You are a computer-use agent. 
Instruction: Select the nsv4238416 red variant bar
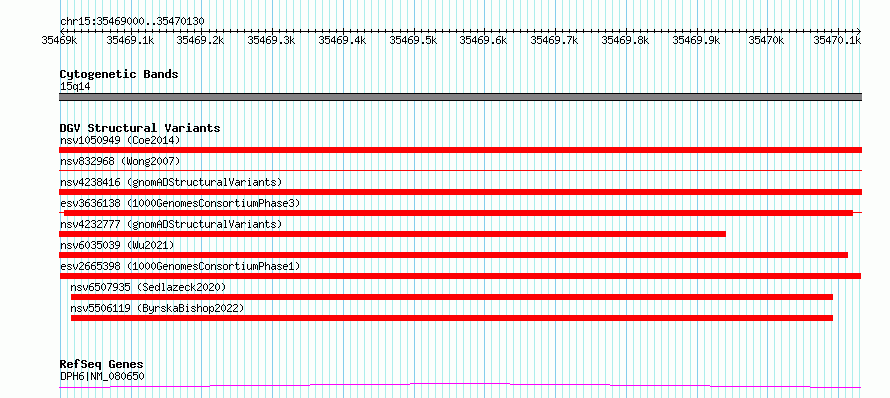click(460, 192)
